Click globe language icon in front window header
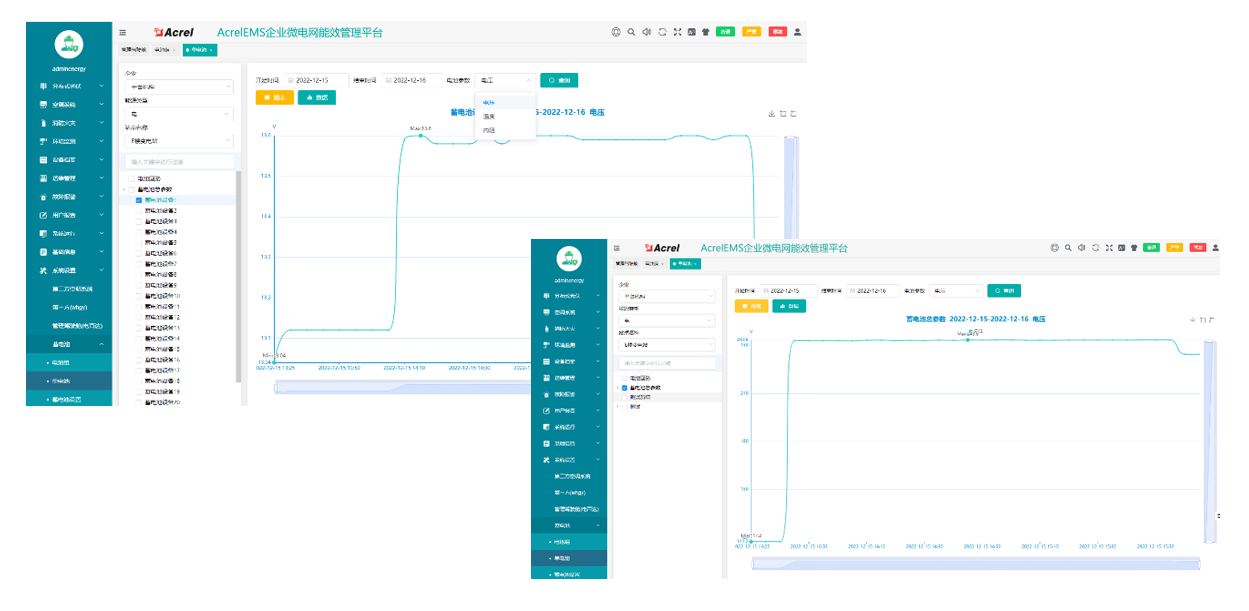1249x611 pixels. [1054, 248]
